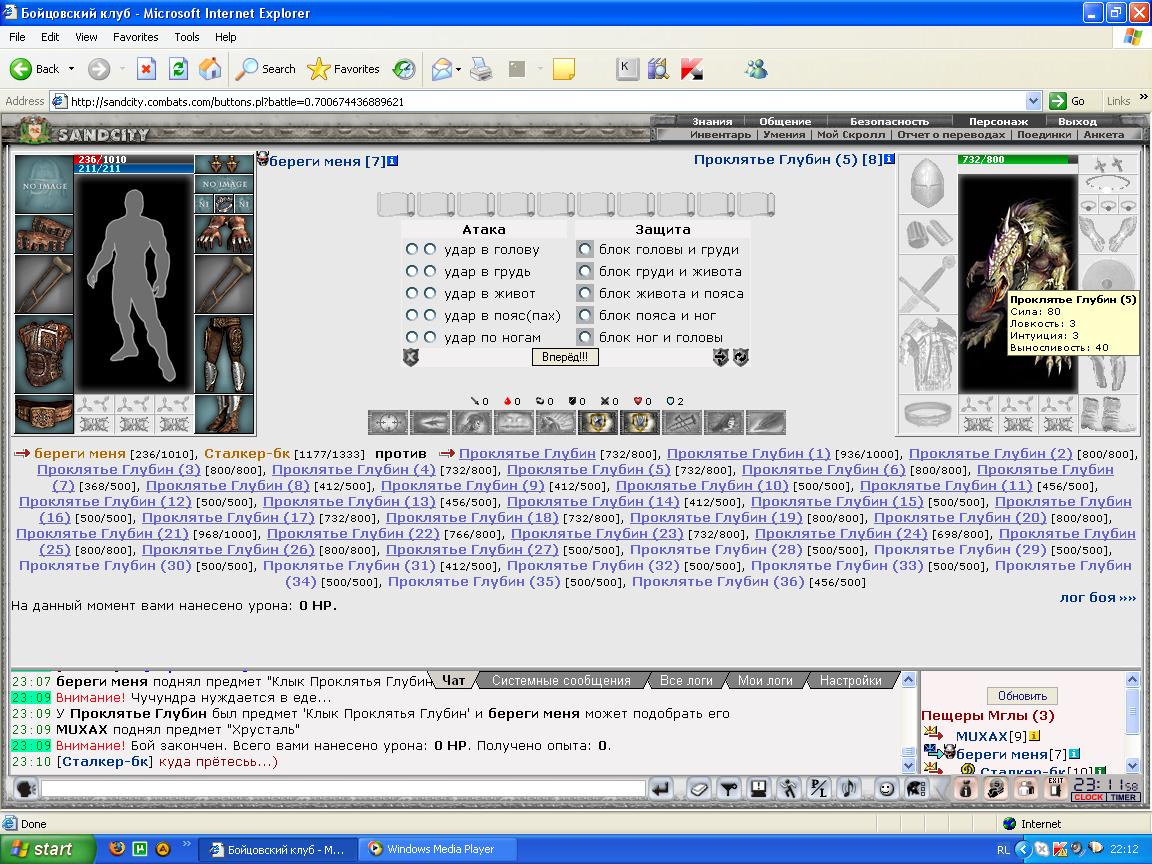
Task: Open the address bar dropdown arrow
Action: pos(1033,101)
